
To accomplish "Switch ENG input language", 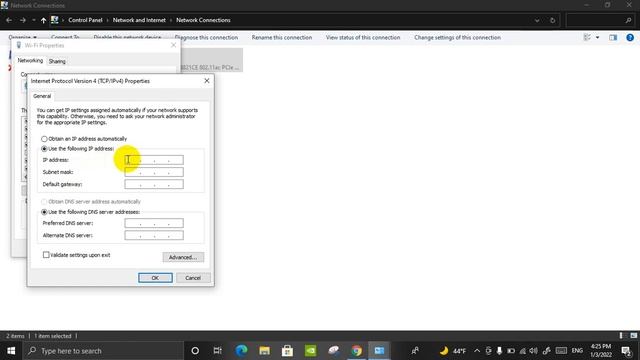I will pyautogui.click(x=577, y=351).
